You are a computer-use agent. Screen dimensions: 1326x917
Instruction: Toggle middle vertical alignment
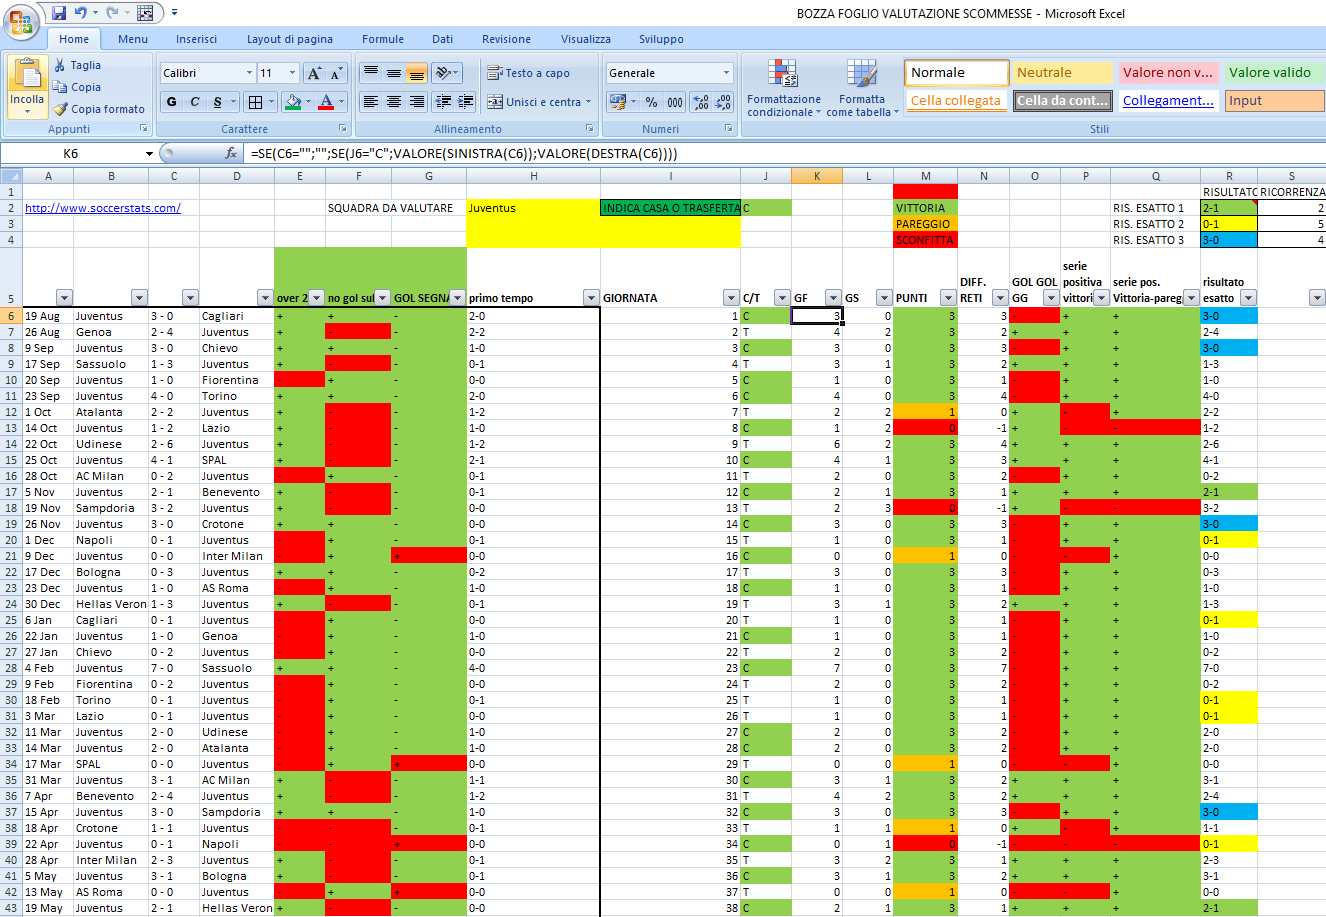[x=394, y=73]
